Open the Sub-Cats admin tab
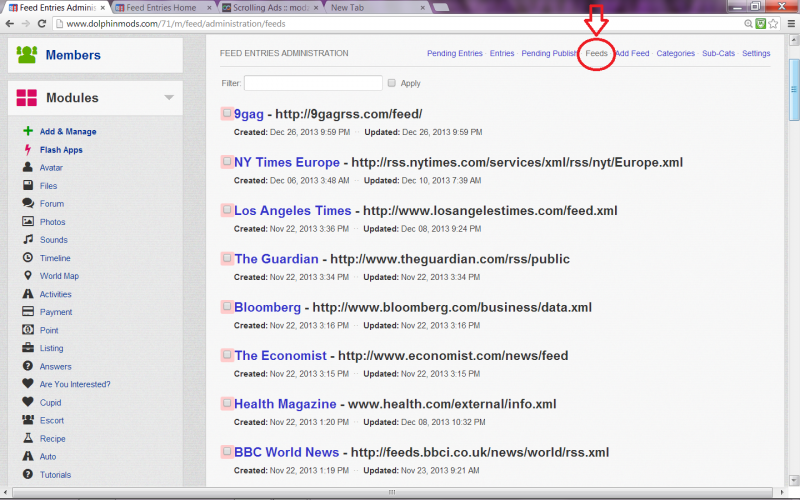Screen dimensions: 800x500 (718, 53)
